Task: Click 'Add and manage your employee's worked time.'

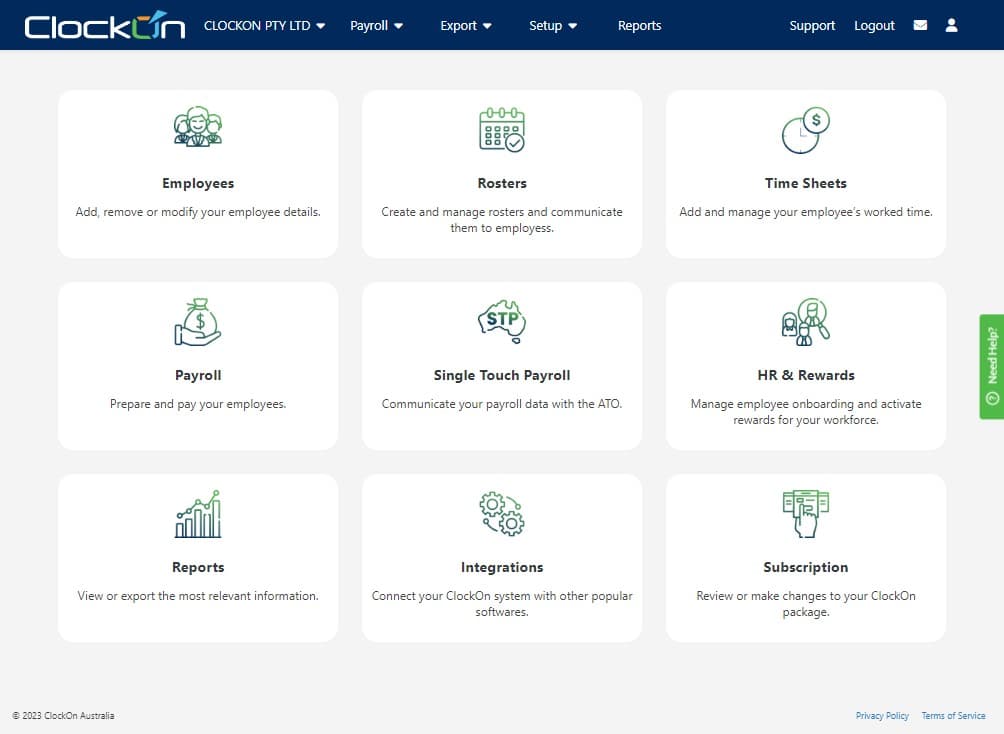Action: pos(806,212)
